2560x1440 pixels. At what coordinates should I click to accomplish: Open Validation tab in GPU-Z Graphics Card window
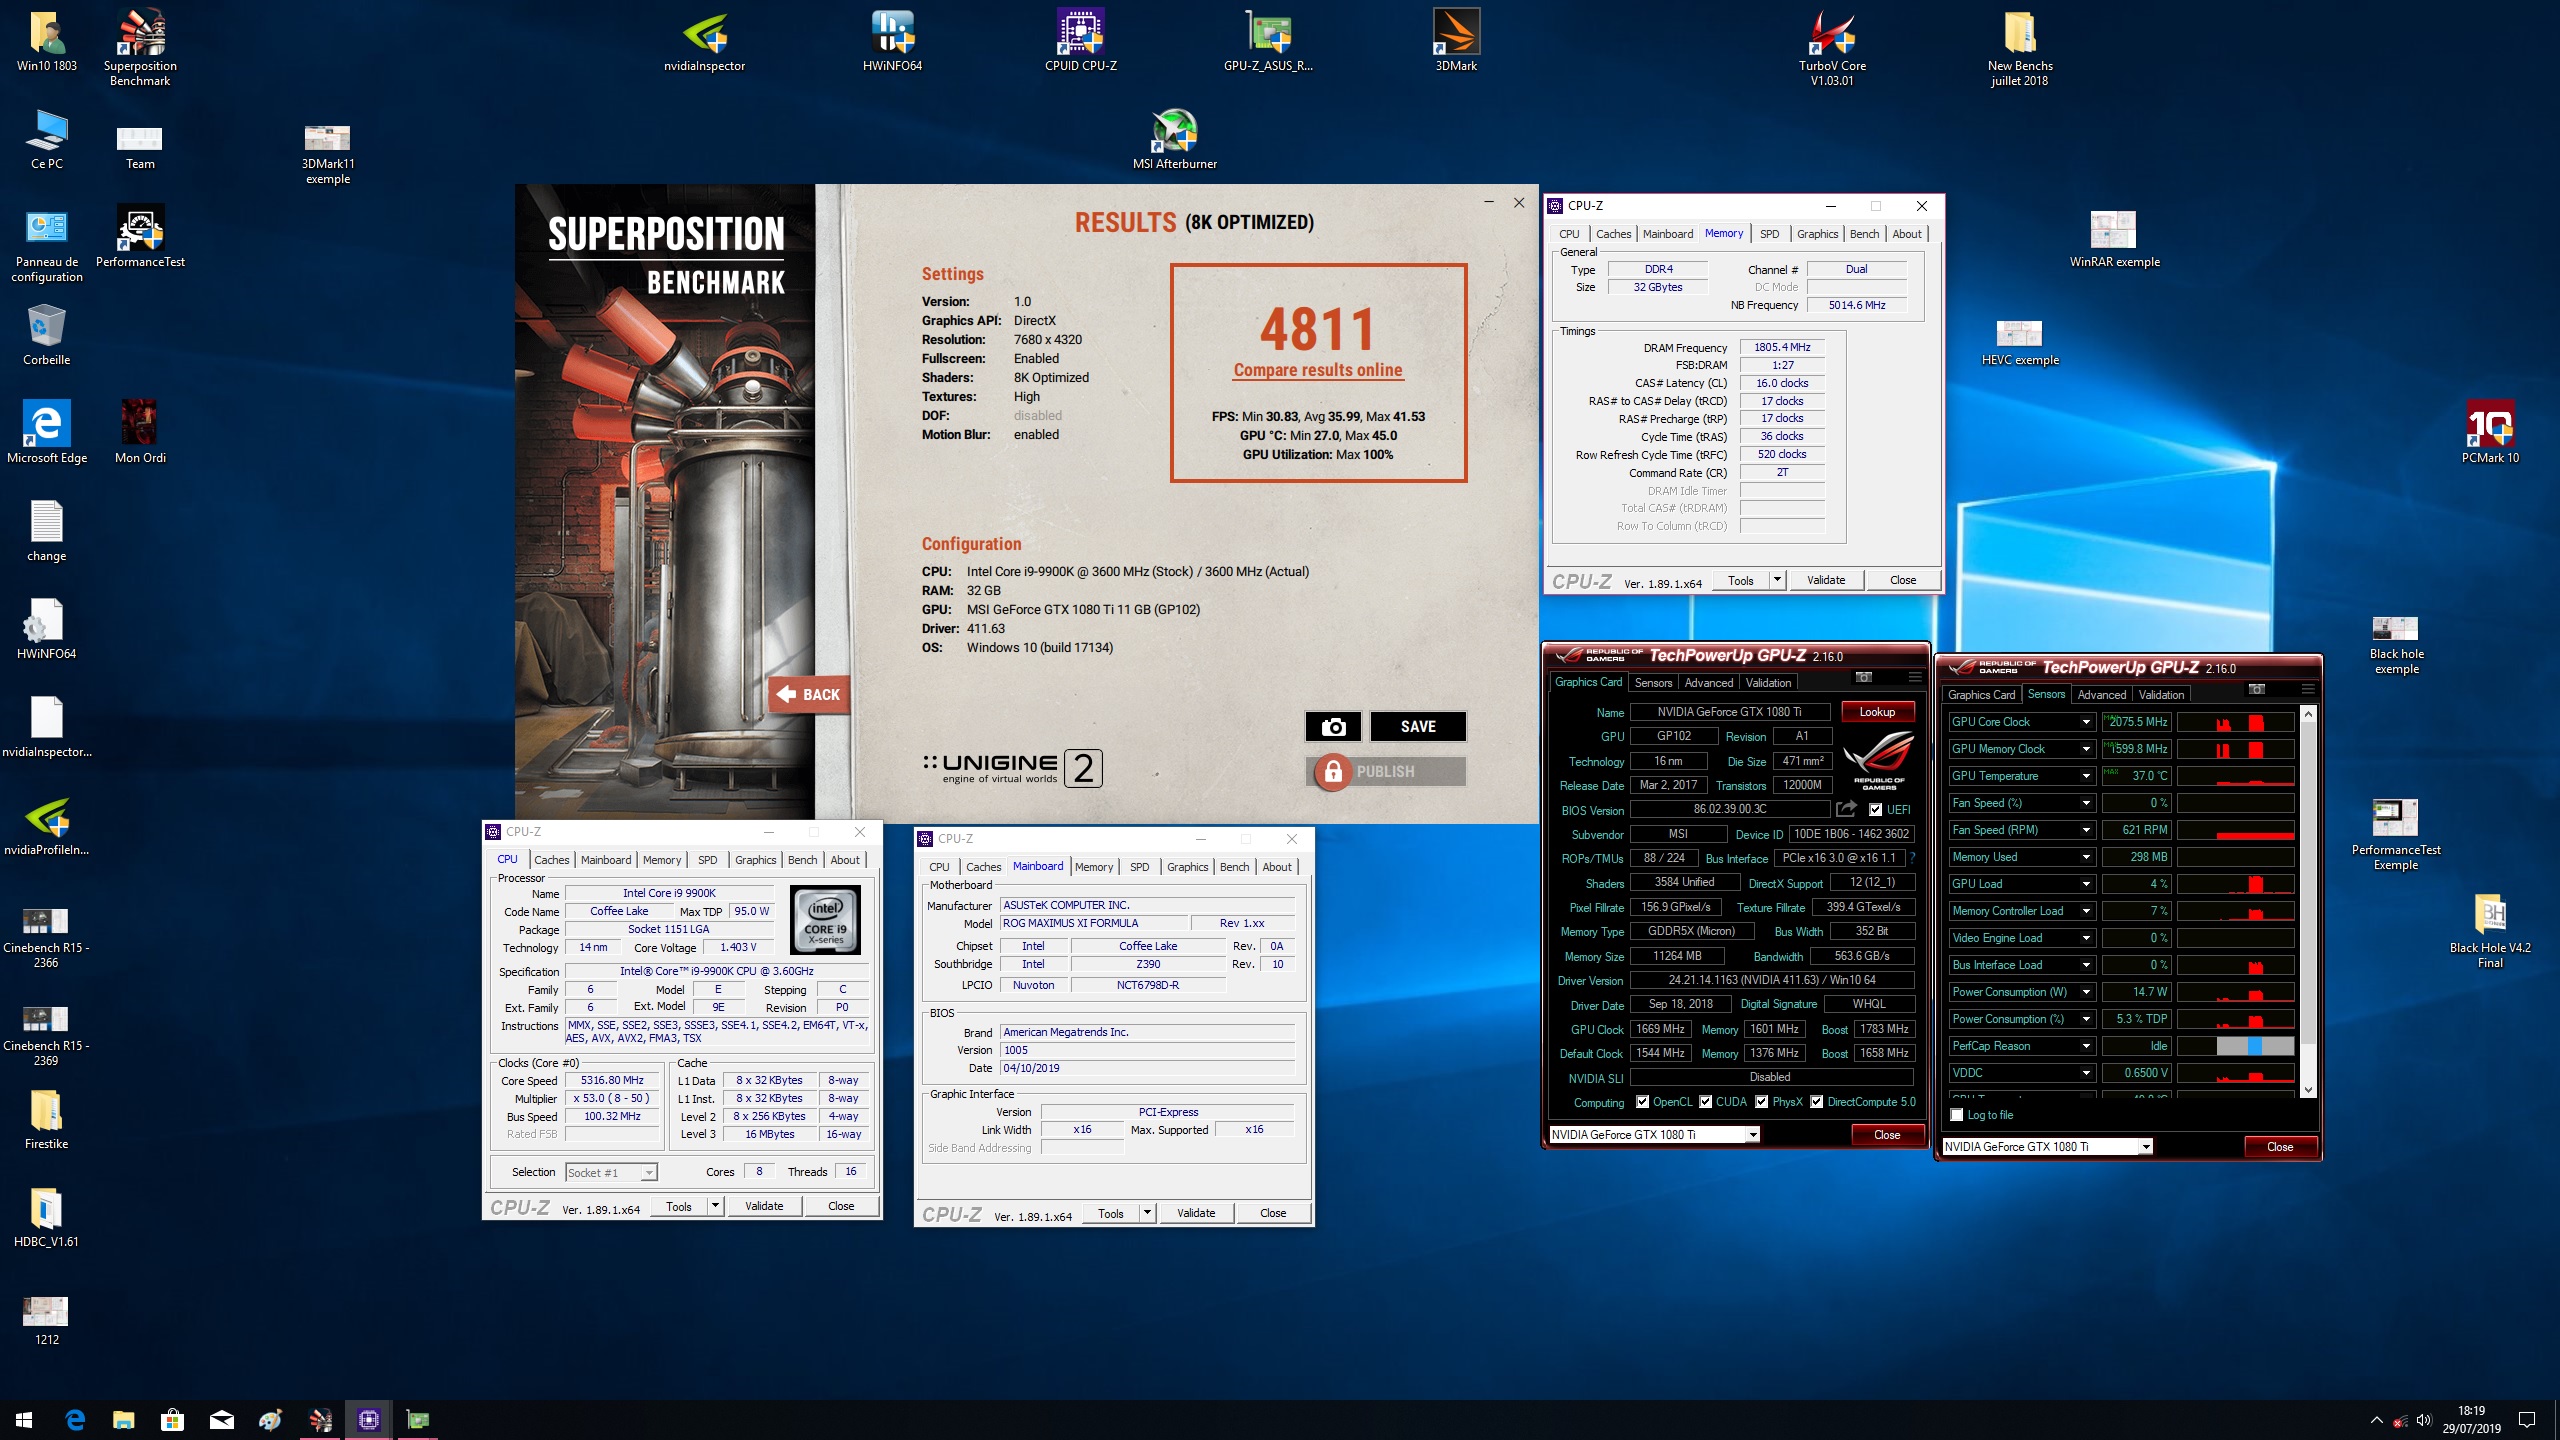[1768, 683]
